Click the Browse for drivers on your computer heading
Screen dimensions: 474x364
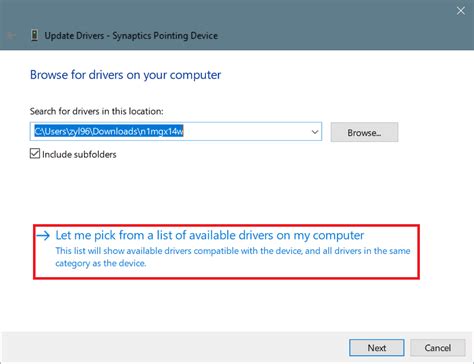[125, 75]
